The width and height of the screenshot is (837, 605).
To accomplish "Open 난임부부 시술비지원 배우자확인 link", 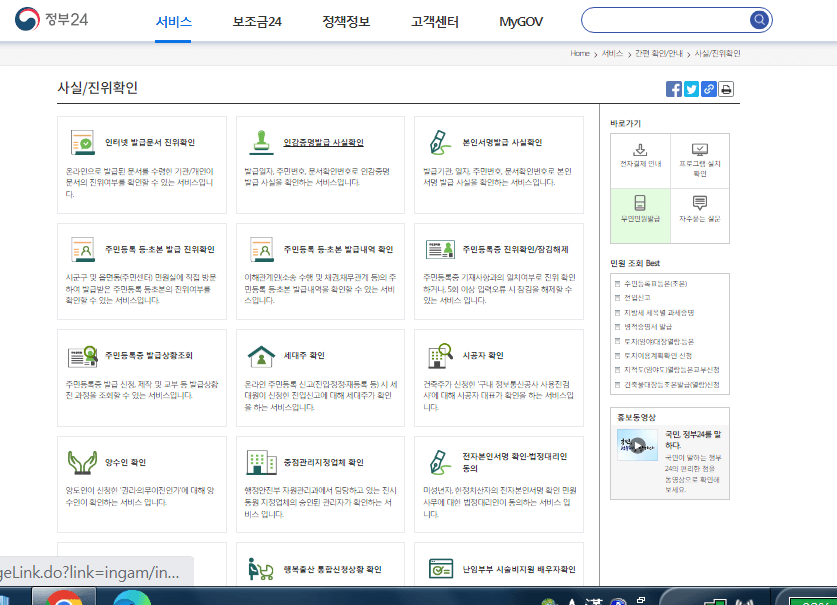I will pos(519,569).
